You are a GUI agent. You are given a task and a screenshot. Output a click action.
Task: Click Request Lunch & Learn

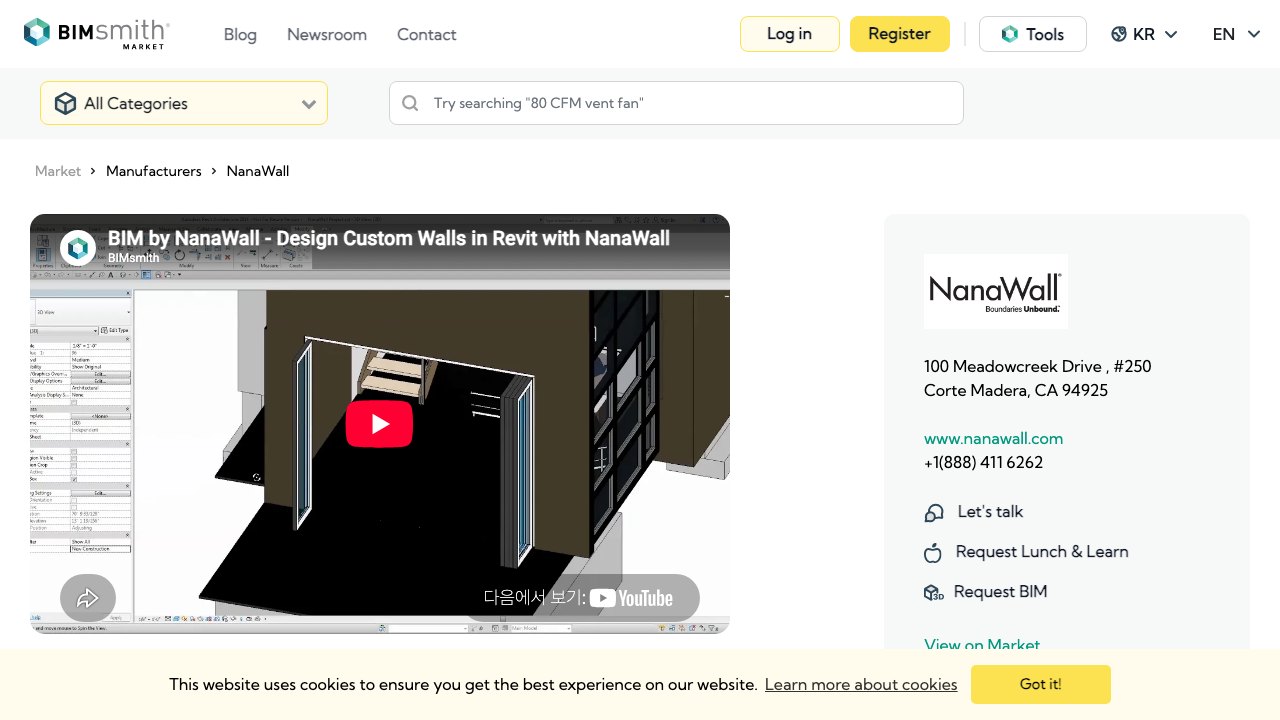point(1042,551)
